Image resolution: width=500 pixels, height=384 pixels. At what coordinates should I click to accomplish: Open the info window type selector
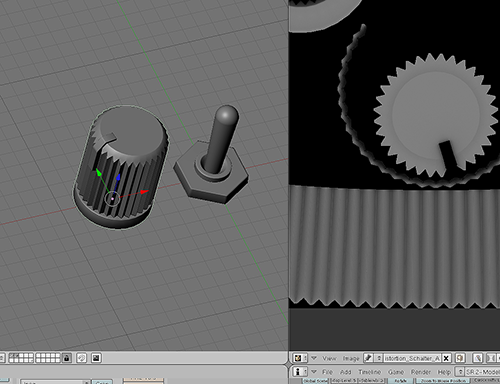click(x=300, y=372)
